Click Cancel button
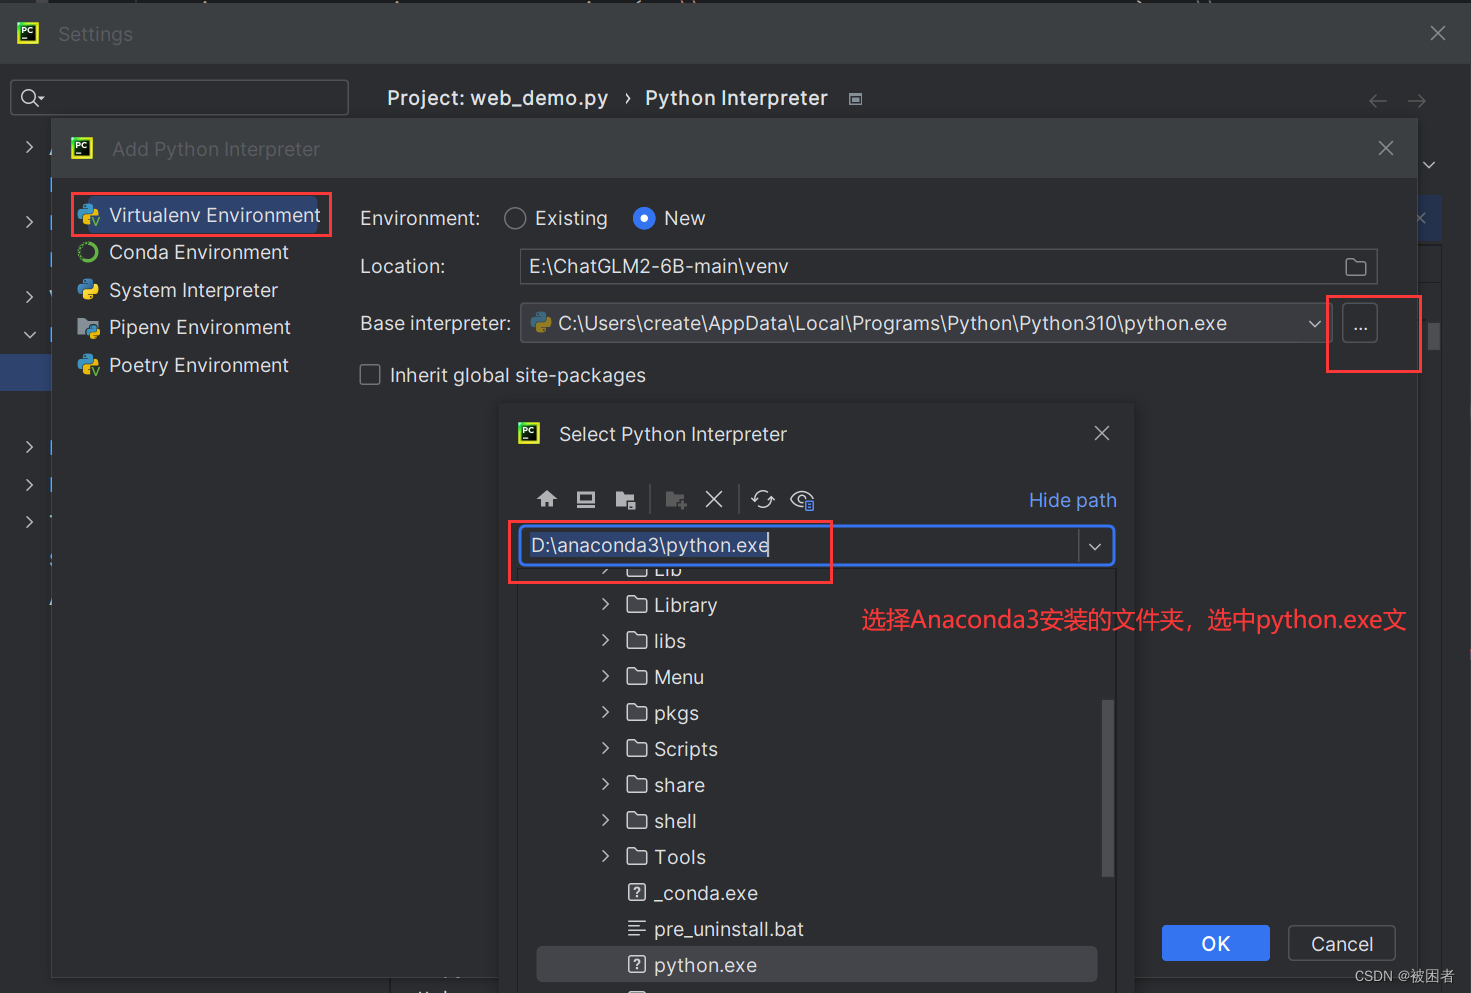 1342,944
